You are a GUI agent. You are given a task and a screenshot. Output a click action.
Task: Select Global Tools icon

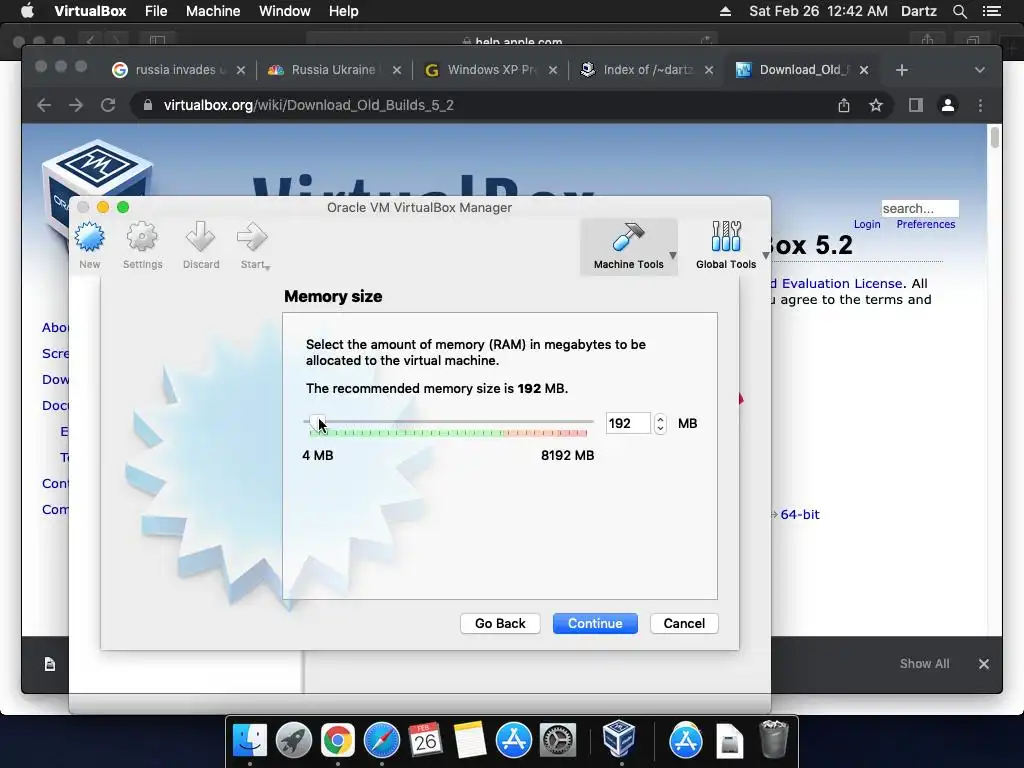coord(726,237)
